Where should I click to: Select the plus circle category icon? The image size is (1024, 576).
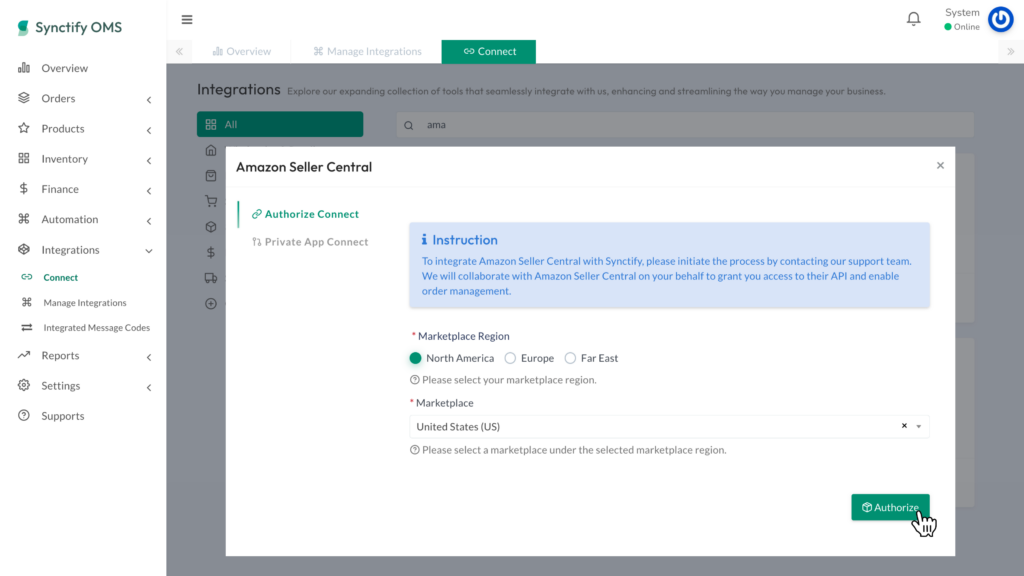[211, 304]
